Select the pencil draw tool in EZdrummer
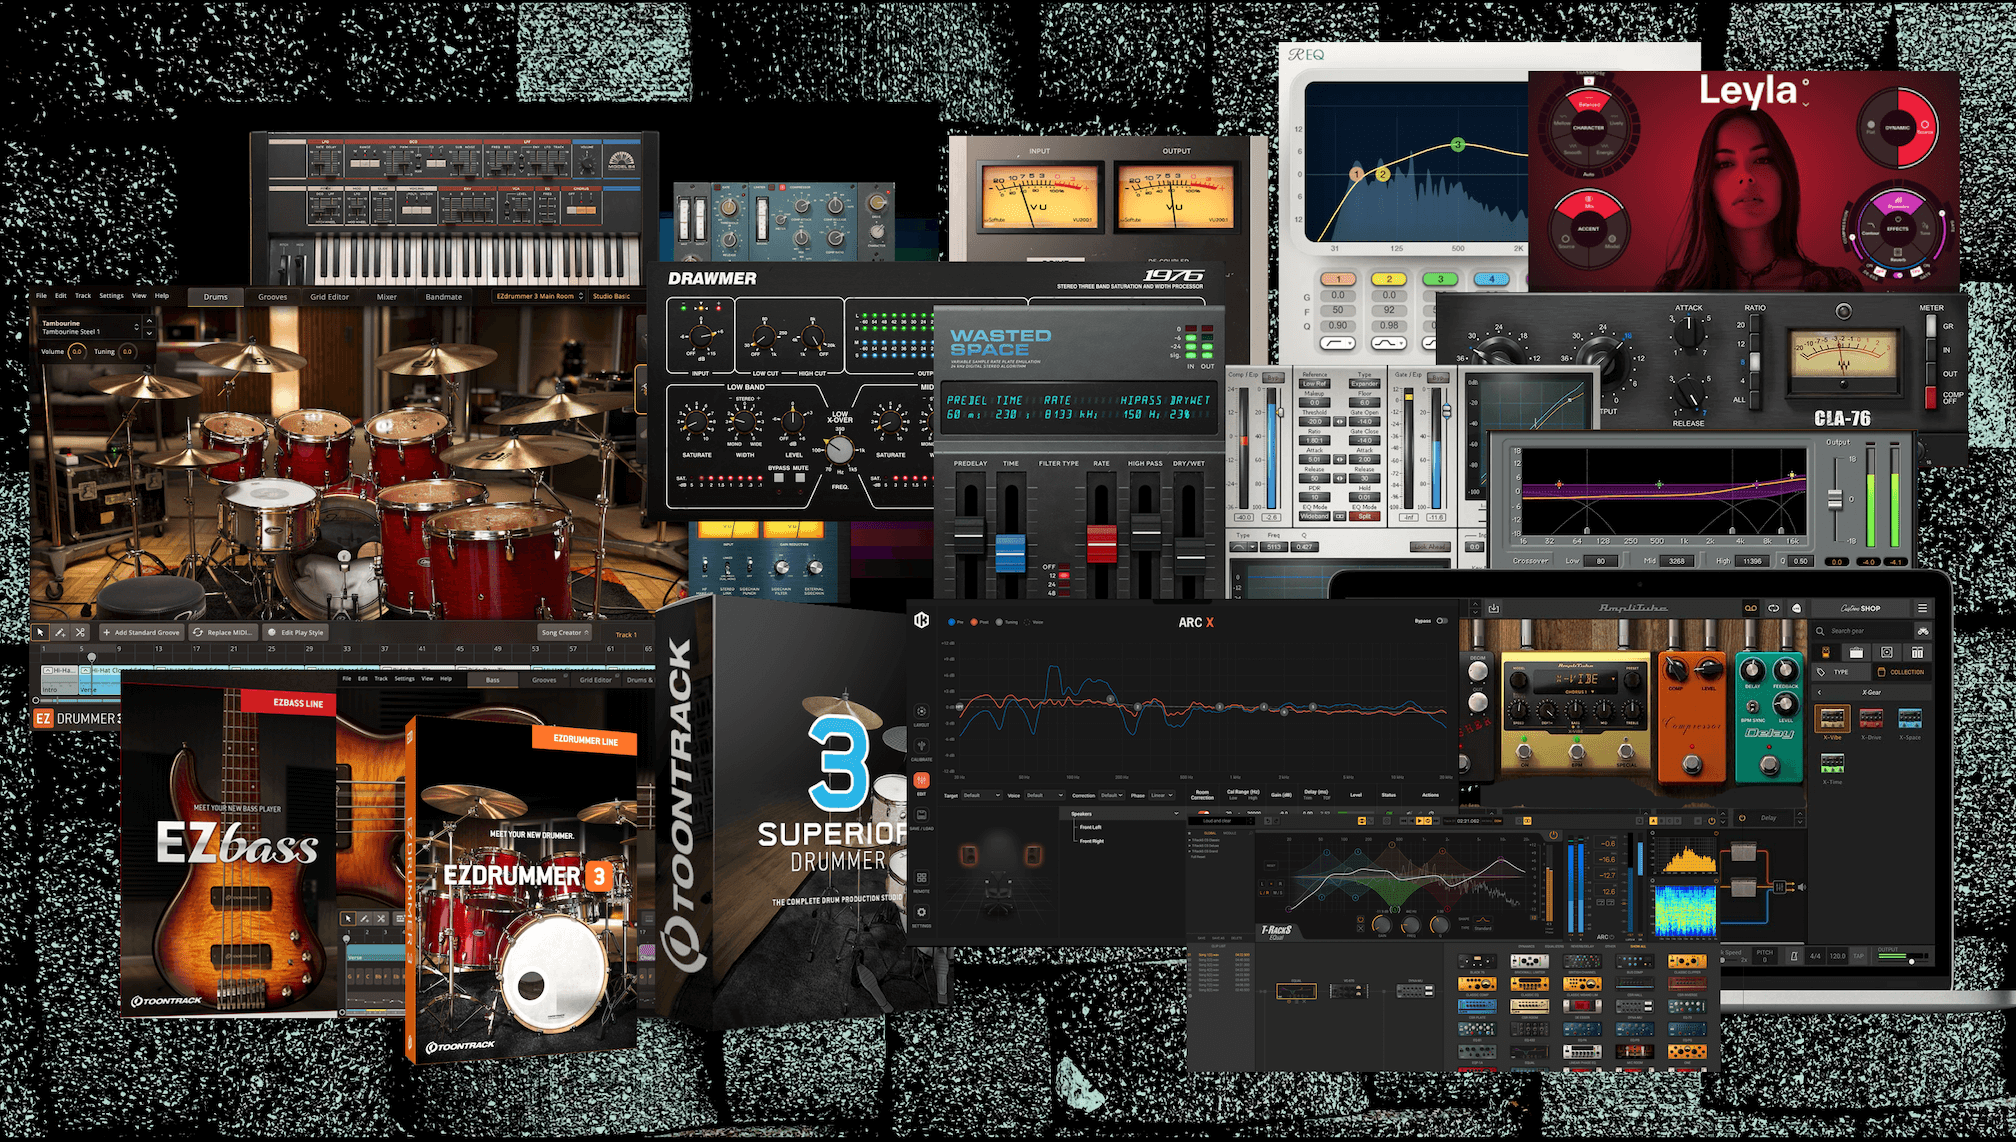 point(60,632)
